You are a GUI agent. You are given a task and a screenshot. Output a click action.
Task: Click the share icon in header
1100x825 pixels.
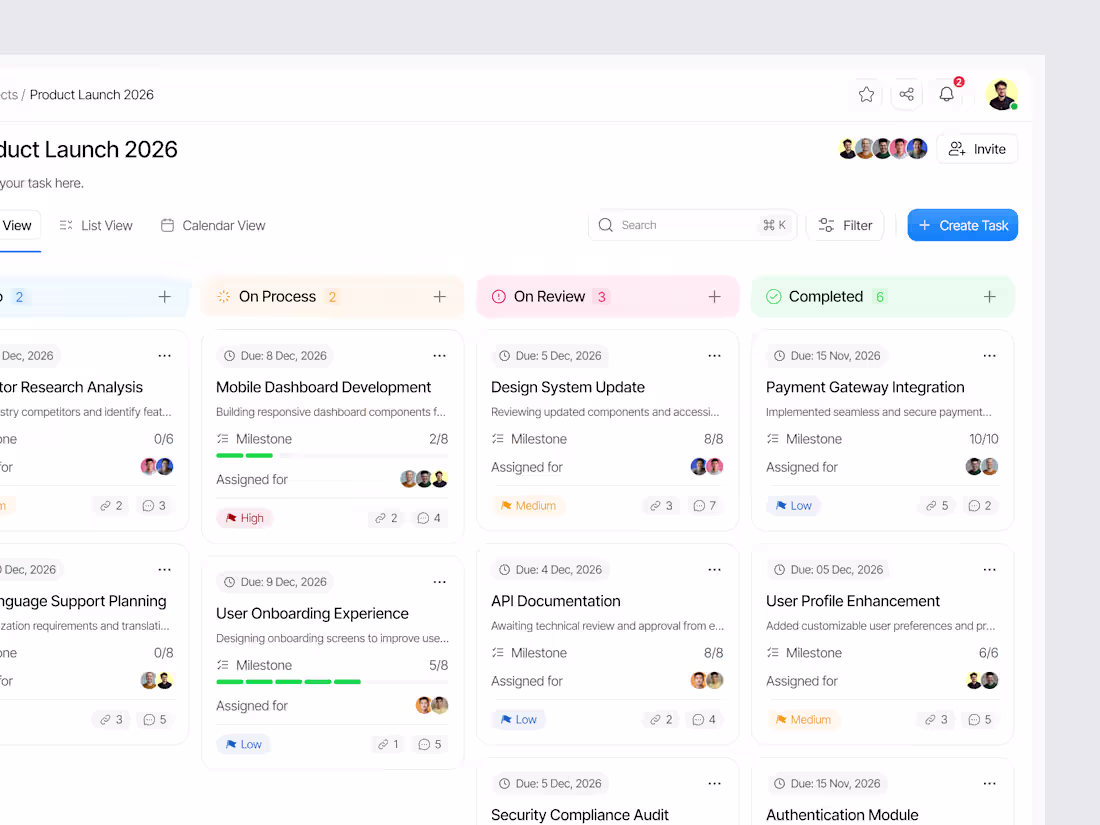click(906, 94)
